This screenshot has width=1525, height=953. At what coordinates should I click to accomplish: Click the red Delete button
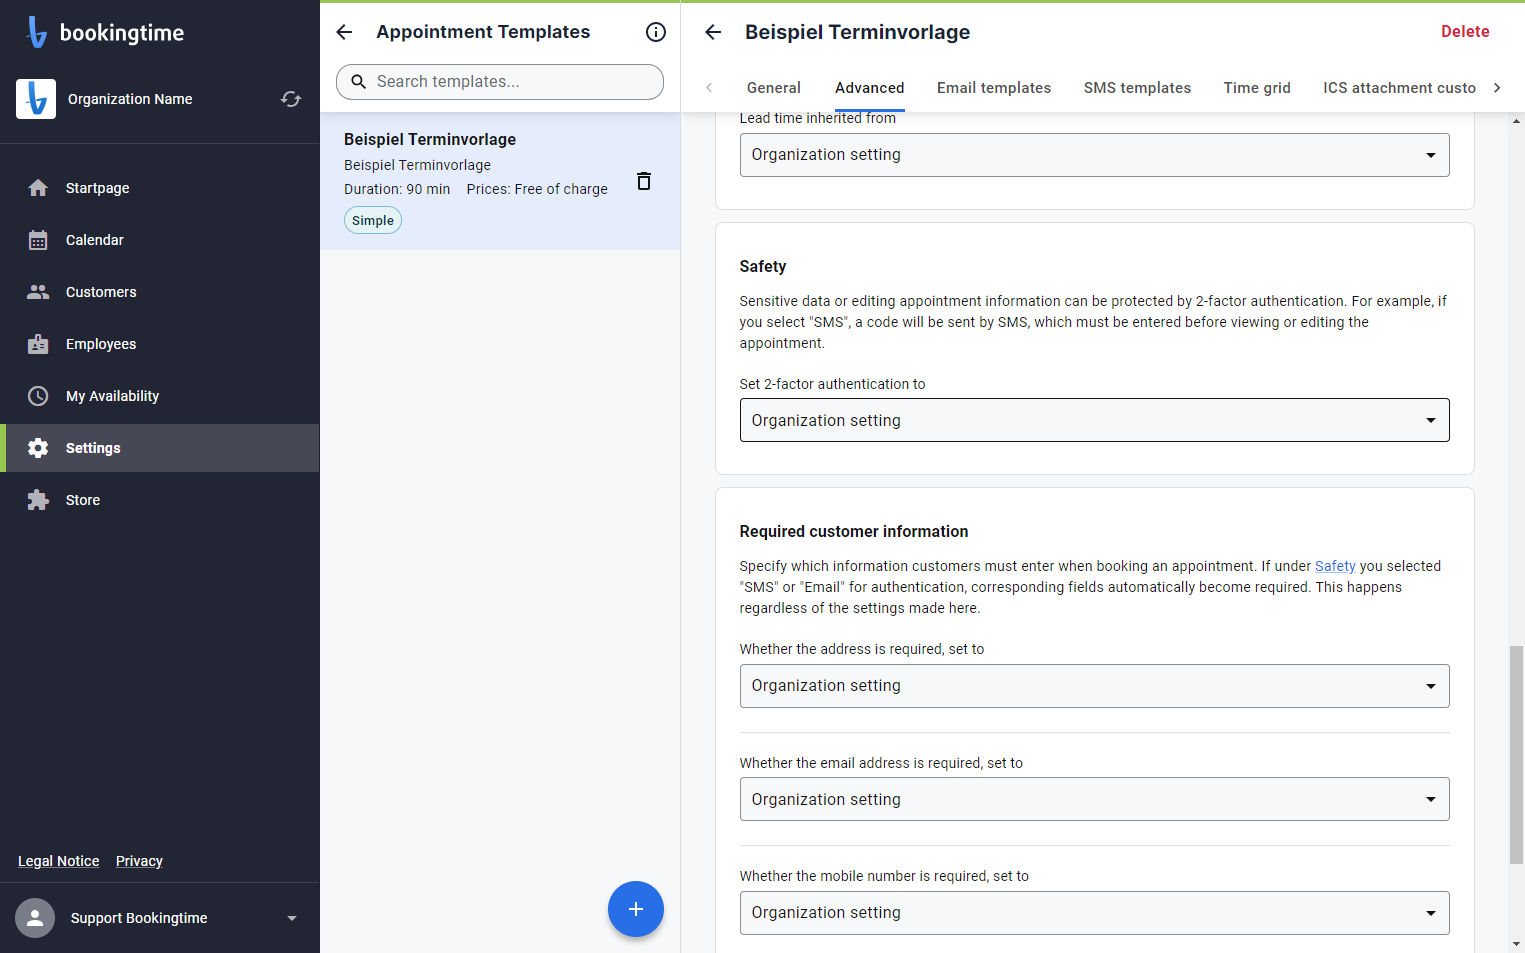click(1465, 32)
